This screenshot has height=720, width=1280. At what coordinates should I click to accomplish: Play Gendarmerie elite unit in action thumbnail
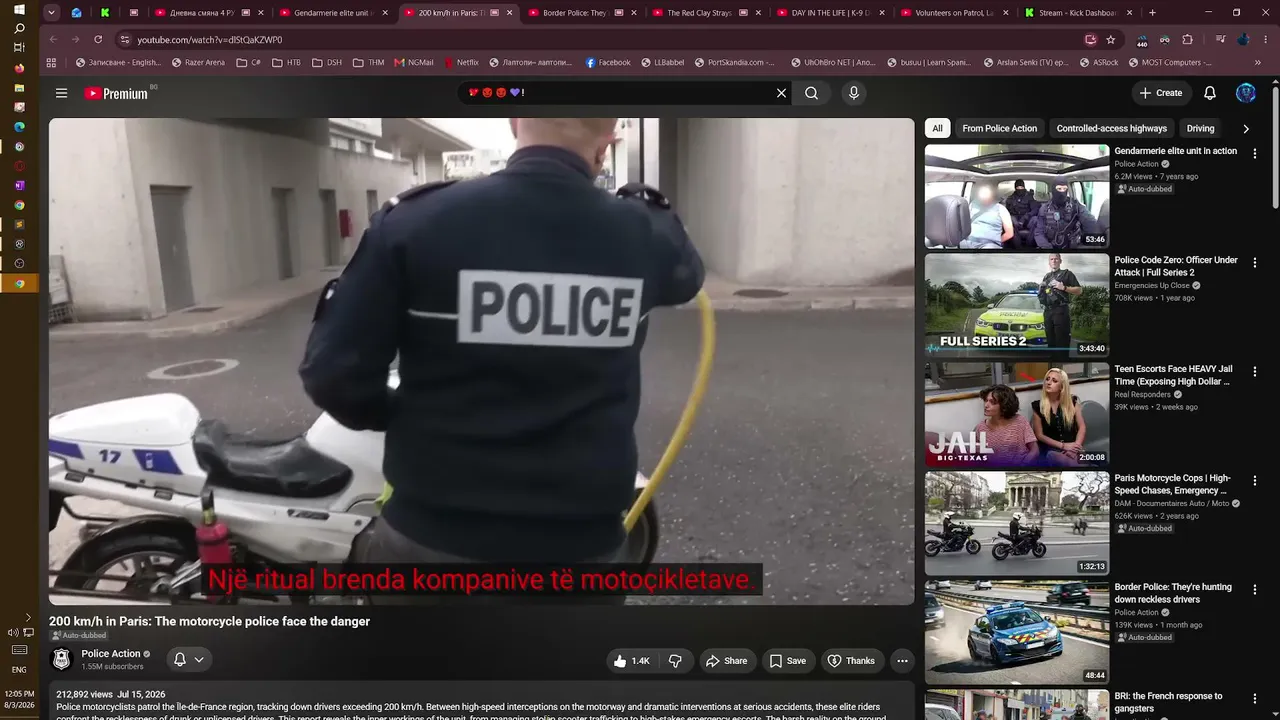(1017, 196)
